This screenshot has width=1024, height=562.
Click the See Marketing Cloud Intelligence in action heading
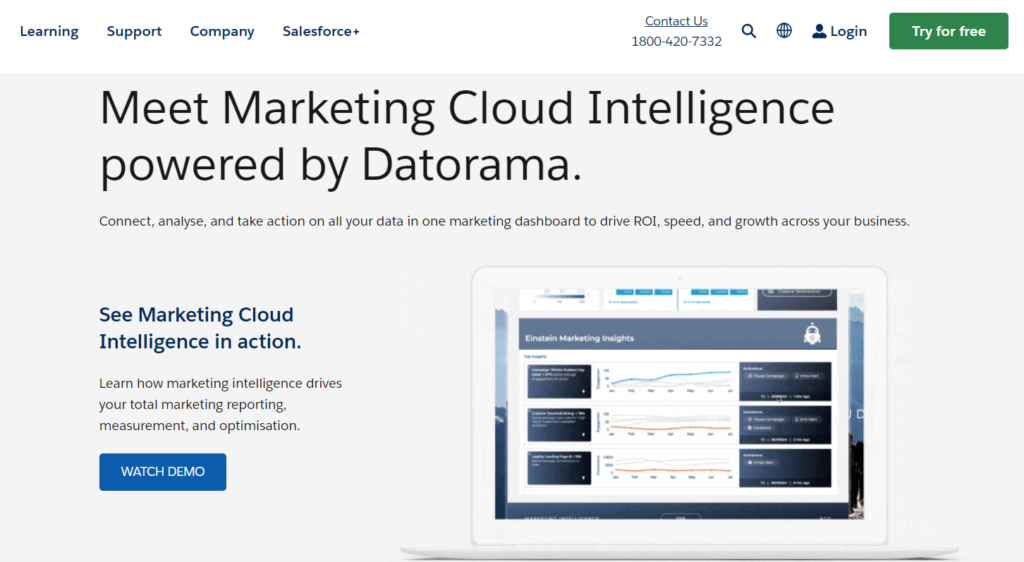point(200,328)
